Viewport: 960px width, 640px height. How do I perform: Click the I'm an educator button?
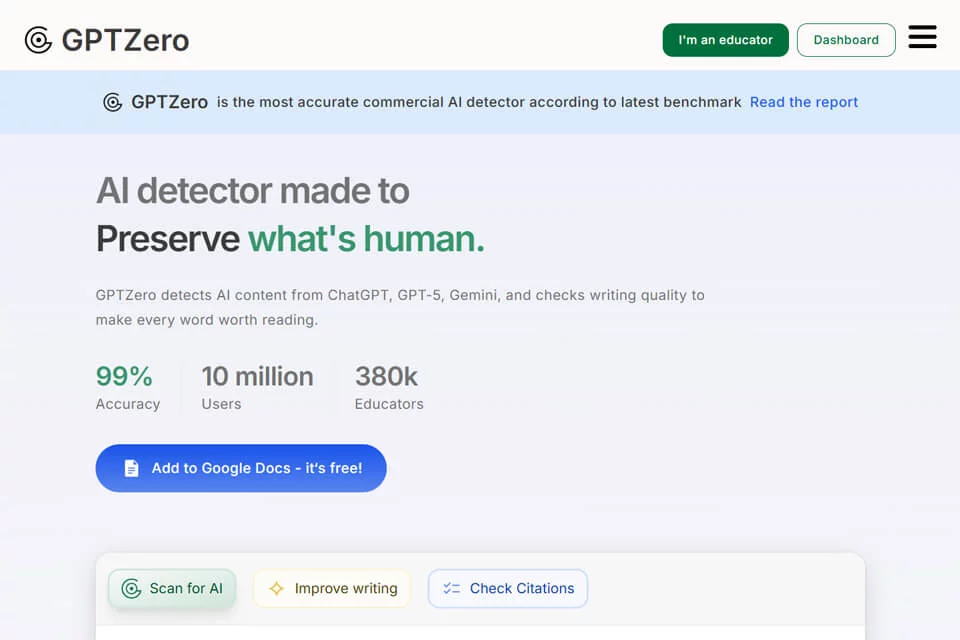[x=726, y=40]
